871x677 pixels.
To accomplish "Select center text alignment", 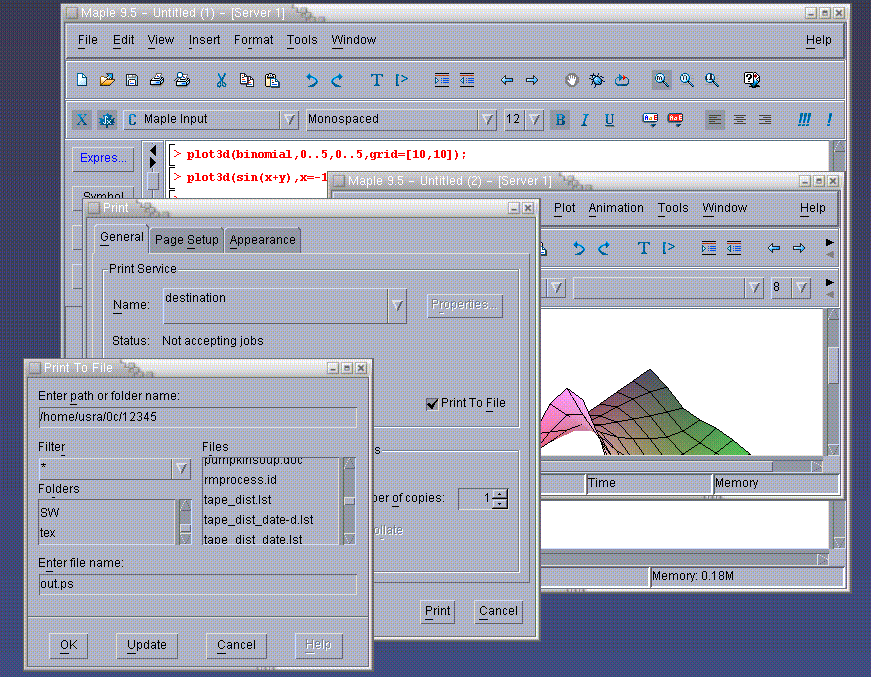I will click(x=739, y=119).
